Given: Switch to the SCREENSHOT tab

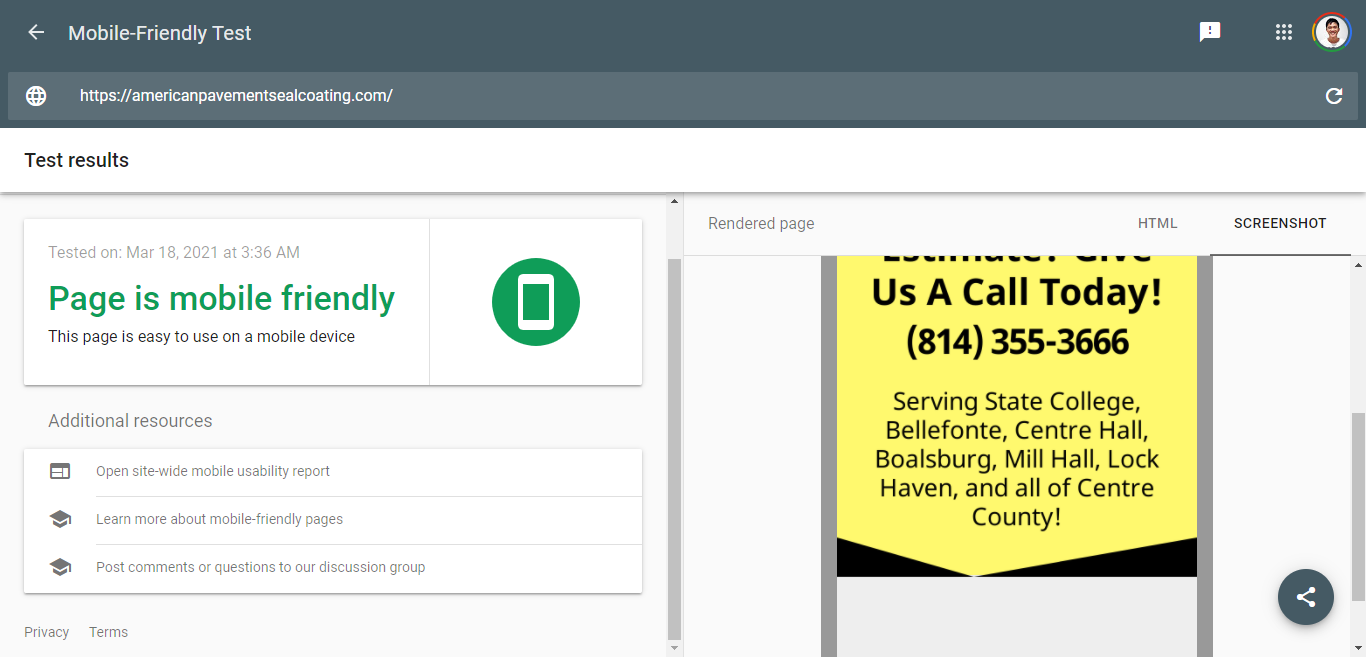Looking at the screenshot, I should tap(1280, 223).
